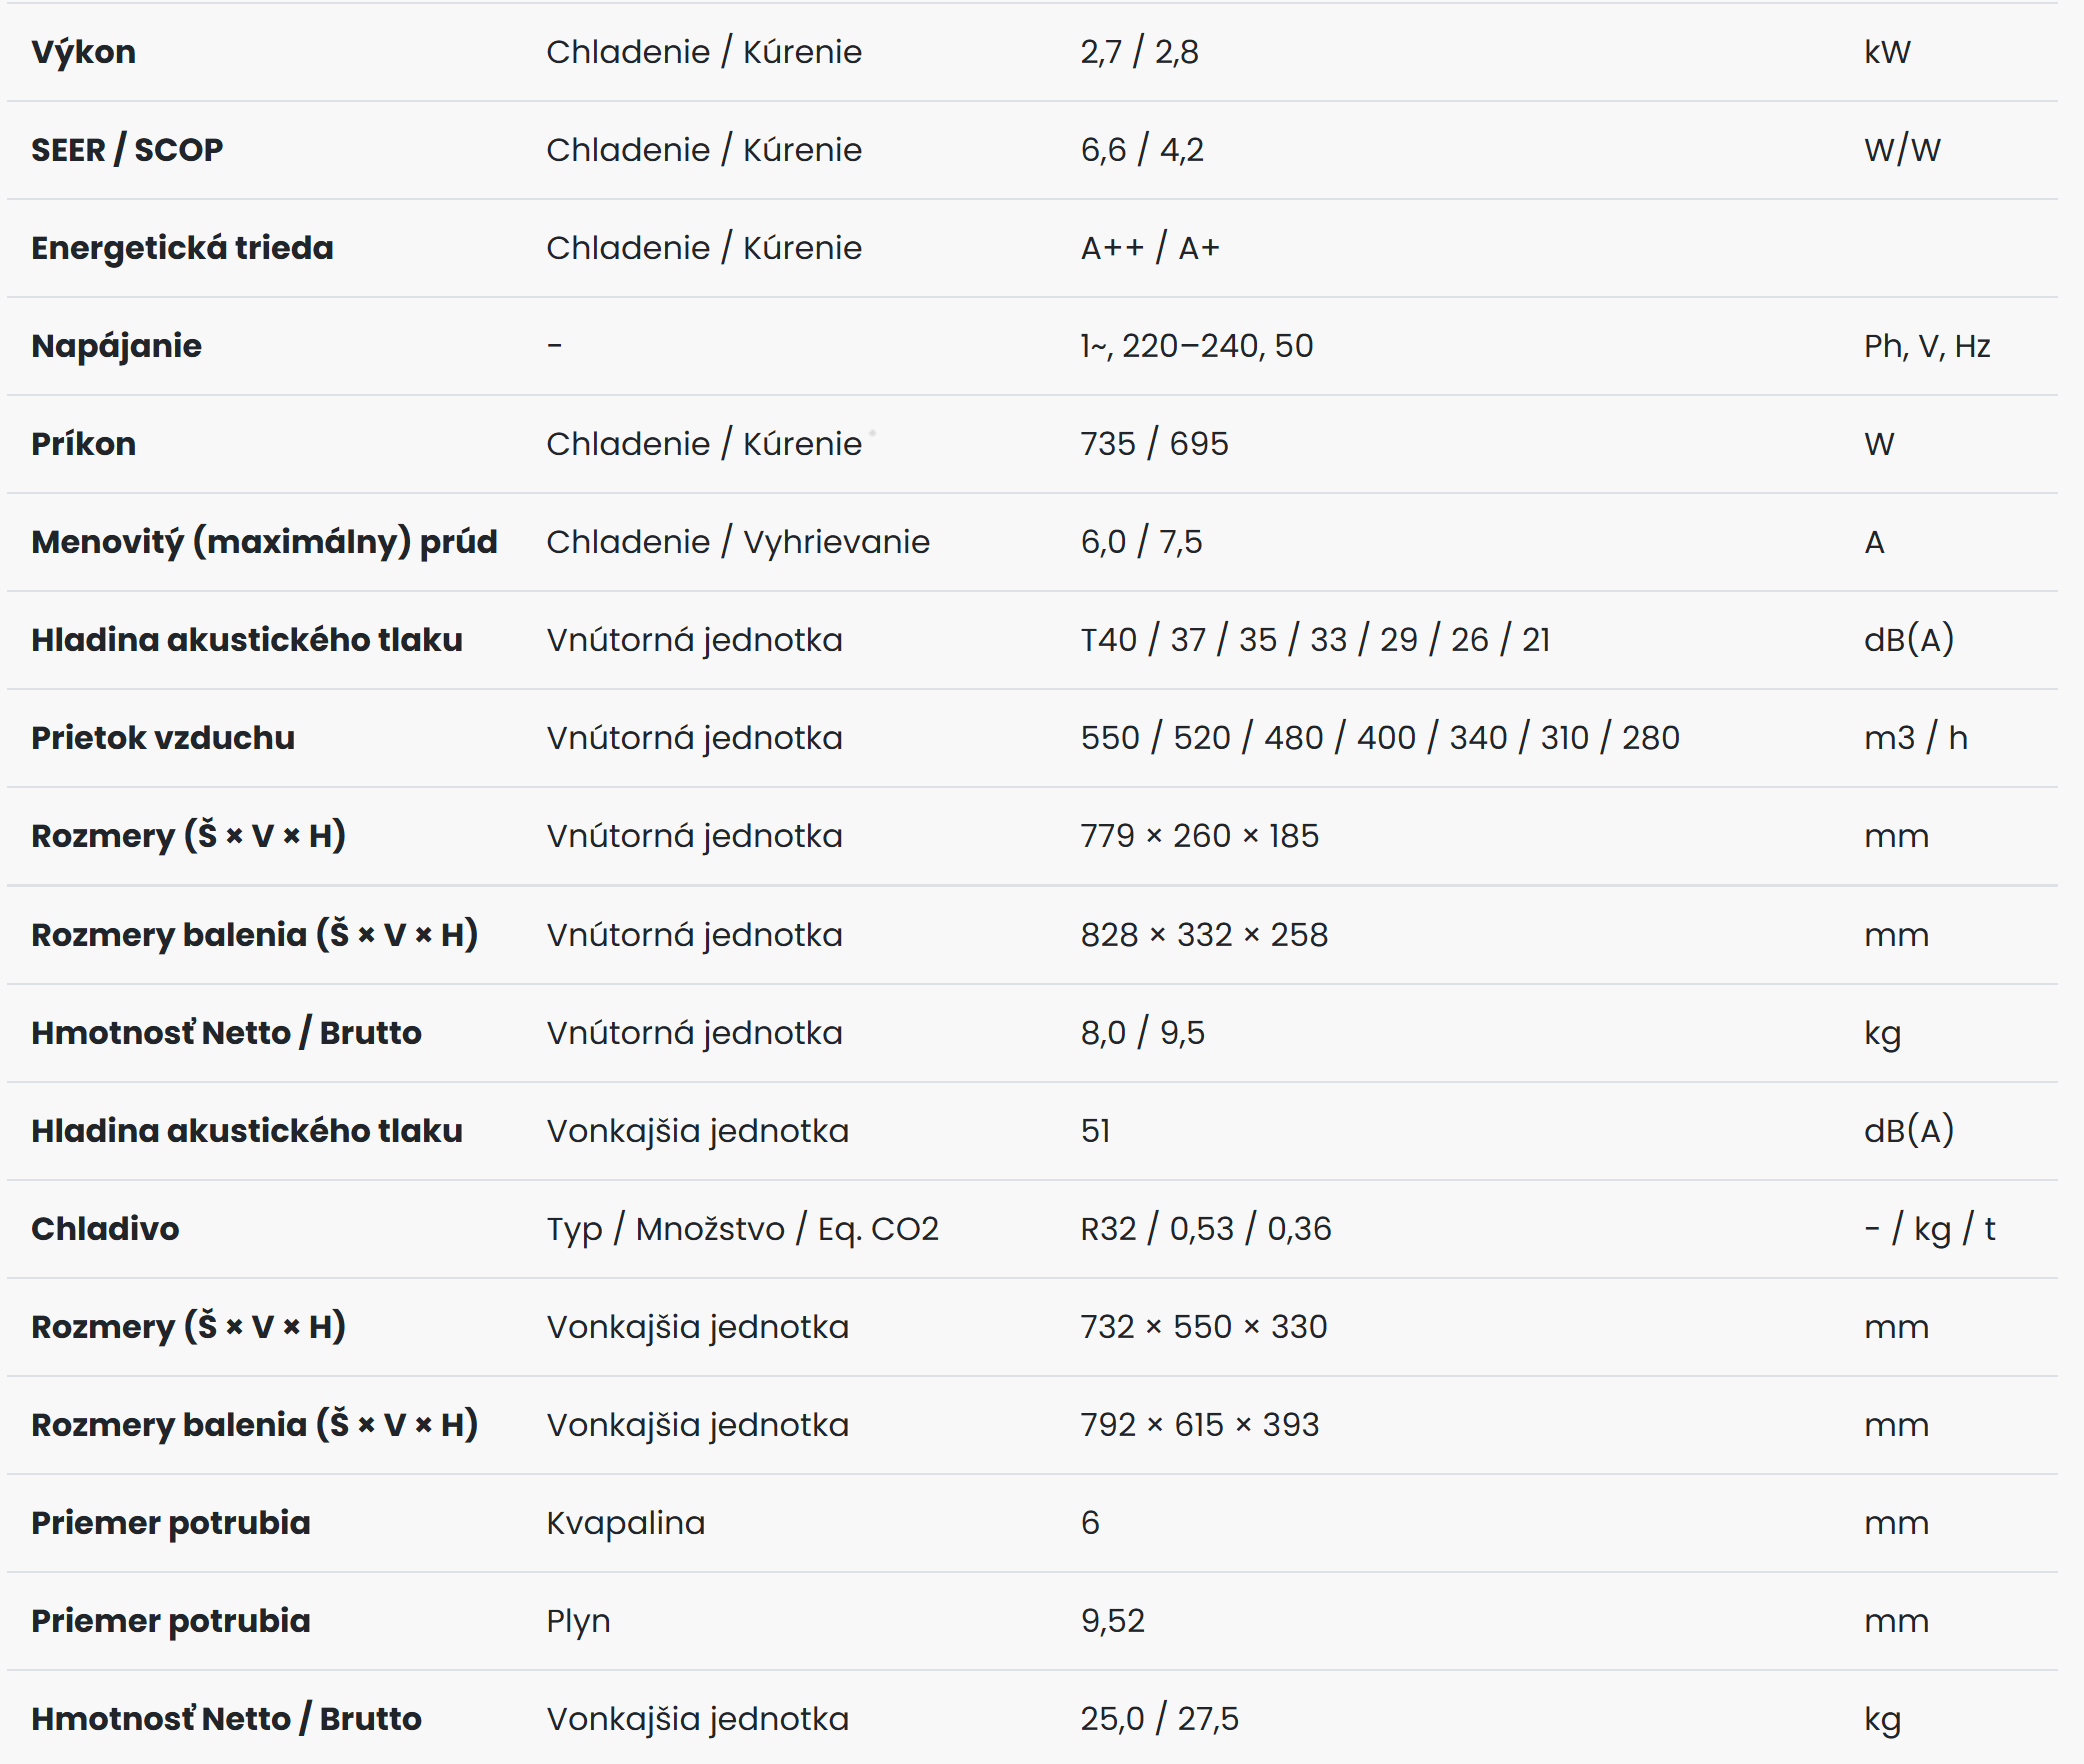Click the Príkon row label
The image size is (2084, 1764).
83,444
